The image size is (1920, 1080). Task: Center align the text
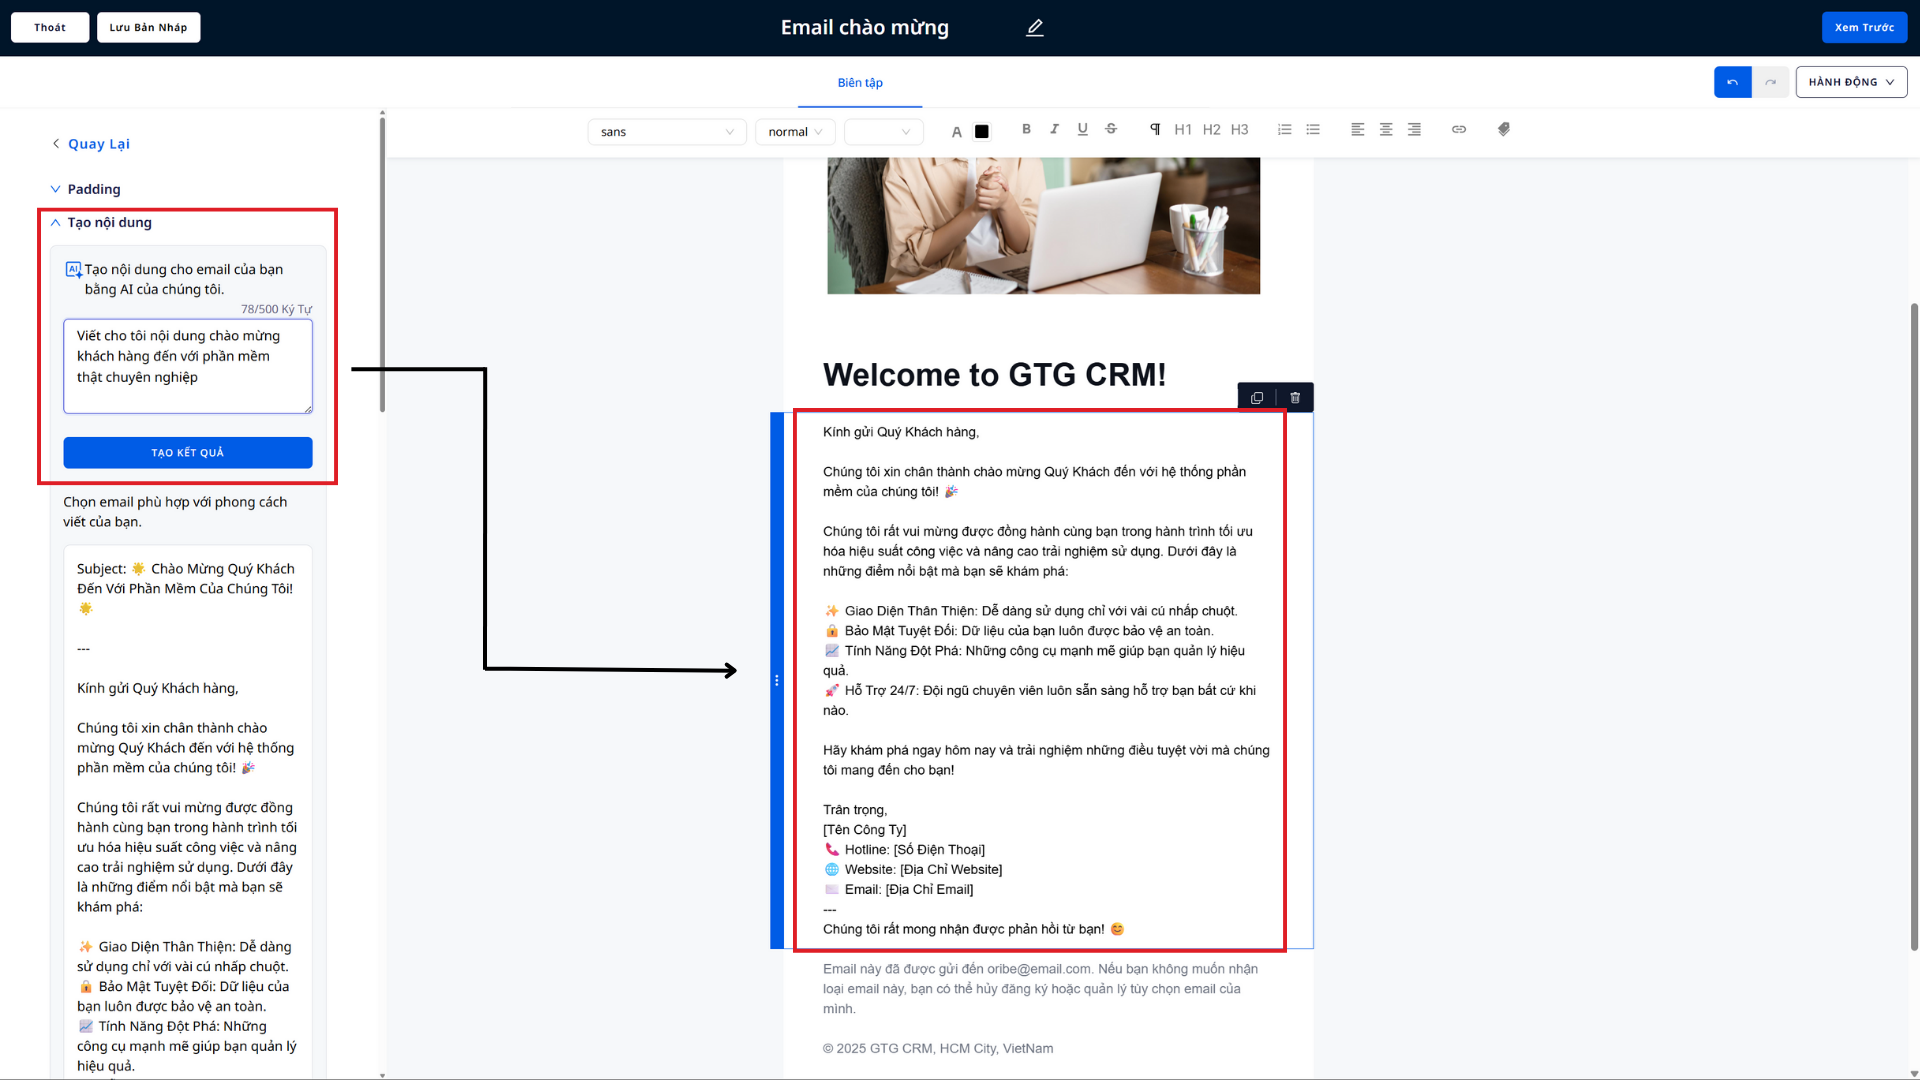(1386, 129)
